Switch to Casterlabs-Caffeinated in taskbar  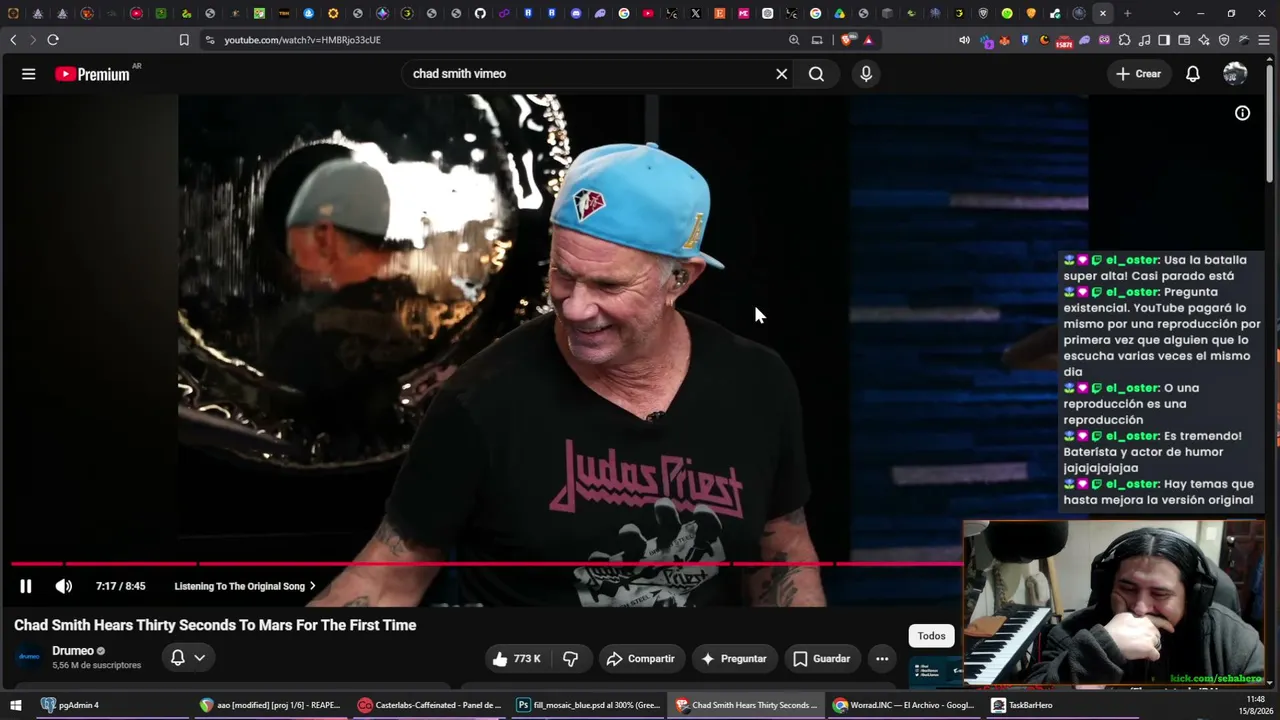[x=430, y=705]
